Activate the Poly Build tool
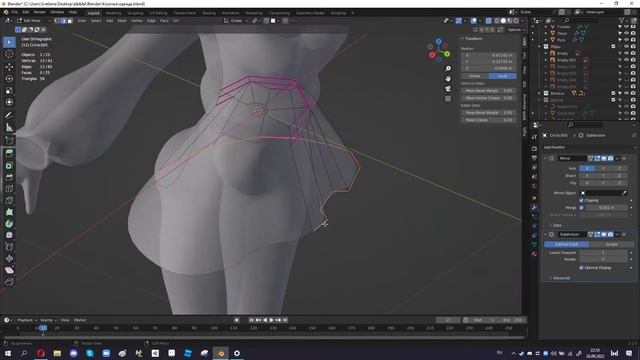The image size is (640, 360). point(9,212)
